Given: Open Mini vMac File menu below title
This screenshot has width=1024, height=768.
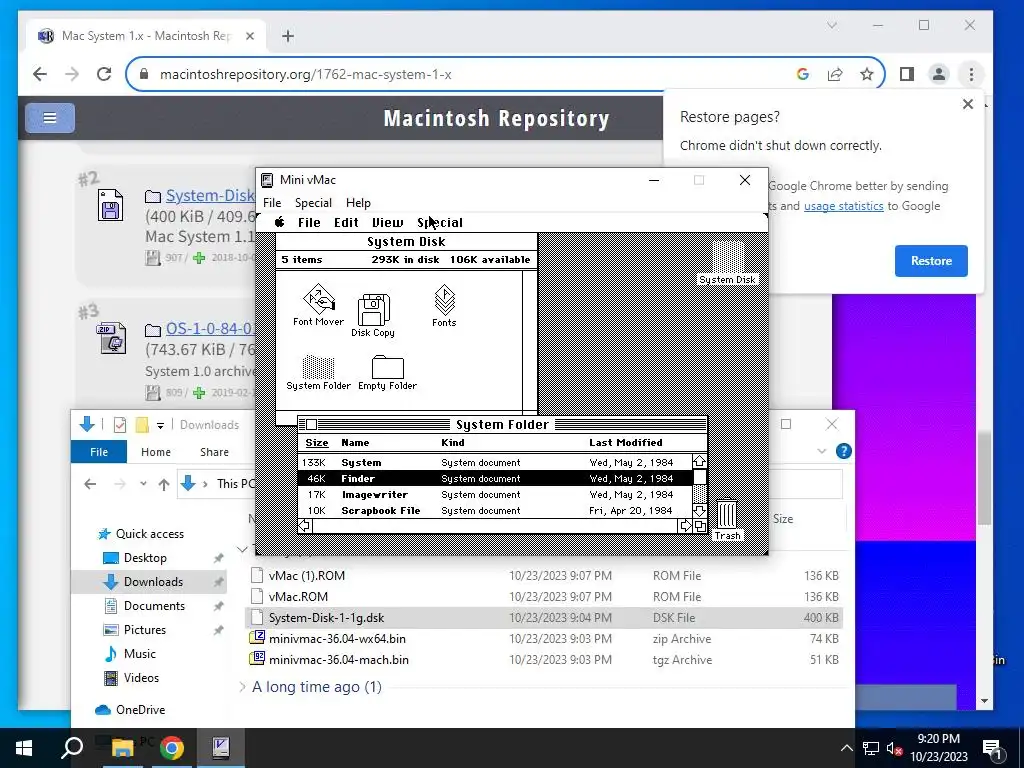Looking at the screenshot, I should [x=272, y=203].
